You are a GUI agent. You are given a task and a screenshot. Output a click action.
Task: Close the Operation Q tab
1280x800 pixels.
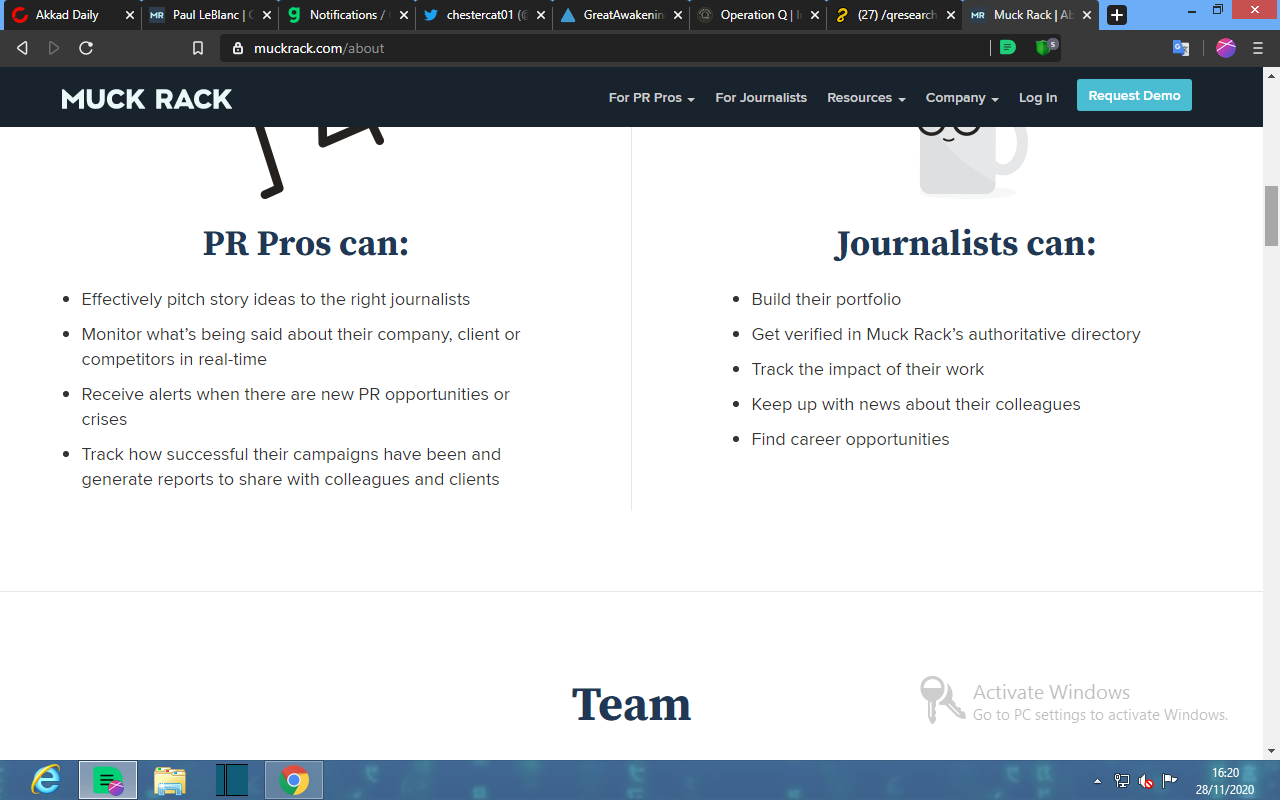(x=815, y=15)
